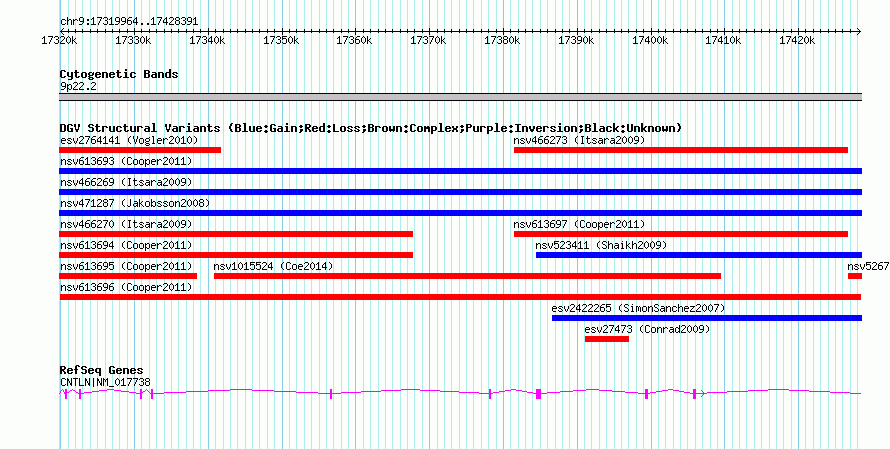Screen dimensions: 890x449
Task: Click the CNTLN|NM_017738 gene label
Action: click(x=105, y=383)
